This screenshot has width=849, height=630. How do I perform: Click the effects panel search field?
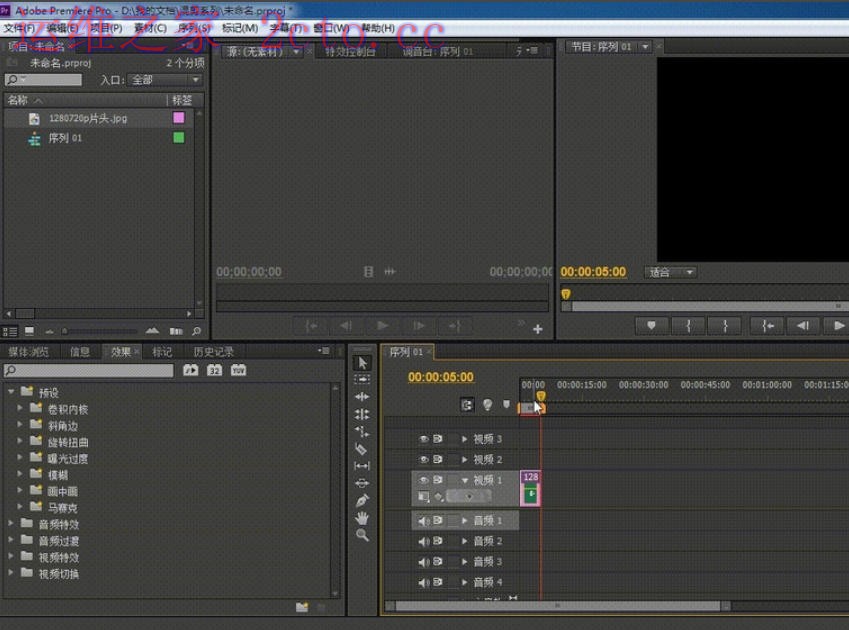coord(89,370)
